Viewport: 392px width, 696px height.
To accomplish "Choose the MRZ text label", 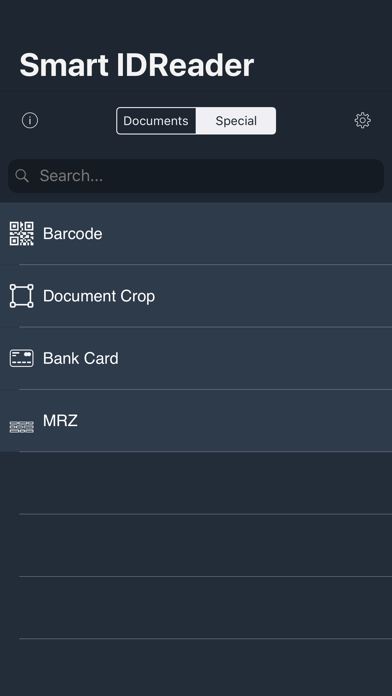I will coord(60,421).
